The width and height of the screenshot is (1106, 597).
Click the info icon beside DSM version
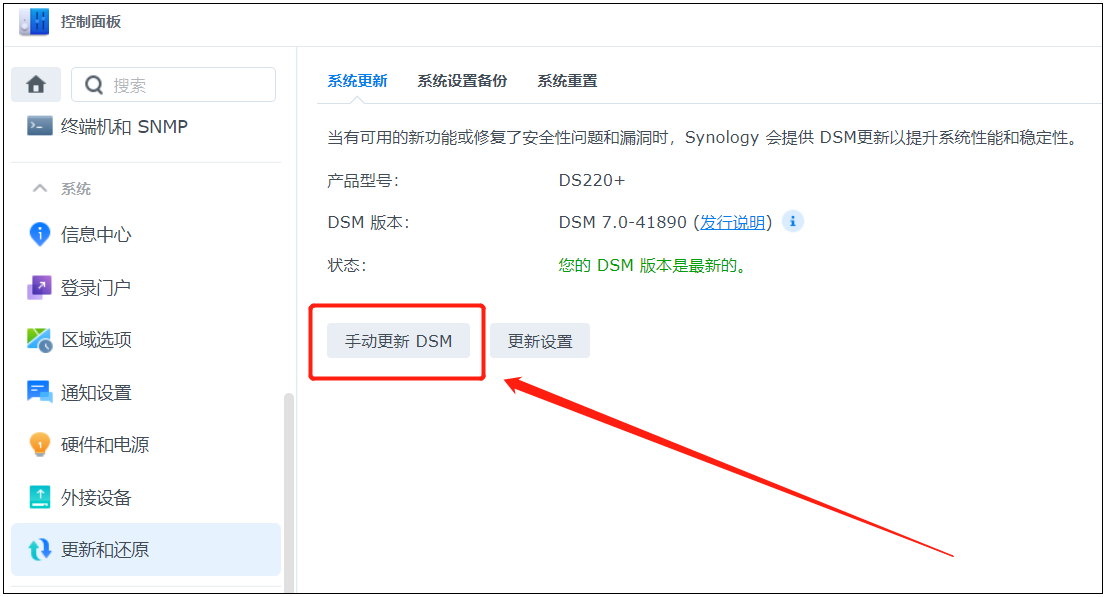tap(793, 222)
